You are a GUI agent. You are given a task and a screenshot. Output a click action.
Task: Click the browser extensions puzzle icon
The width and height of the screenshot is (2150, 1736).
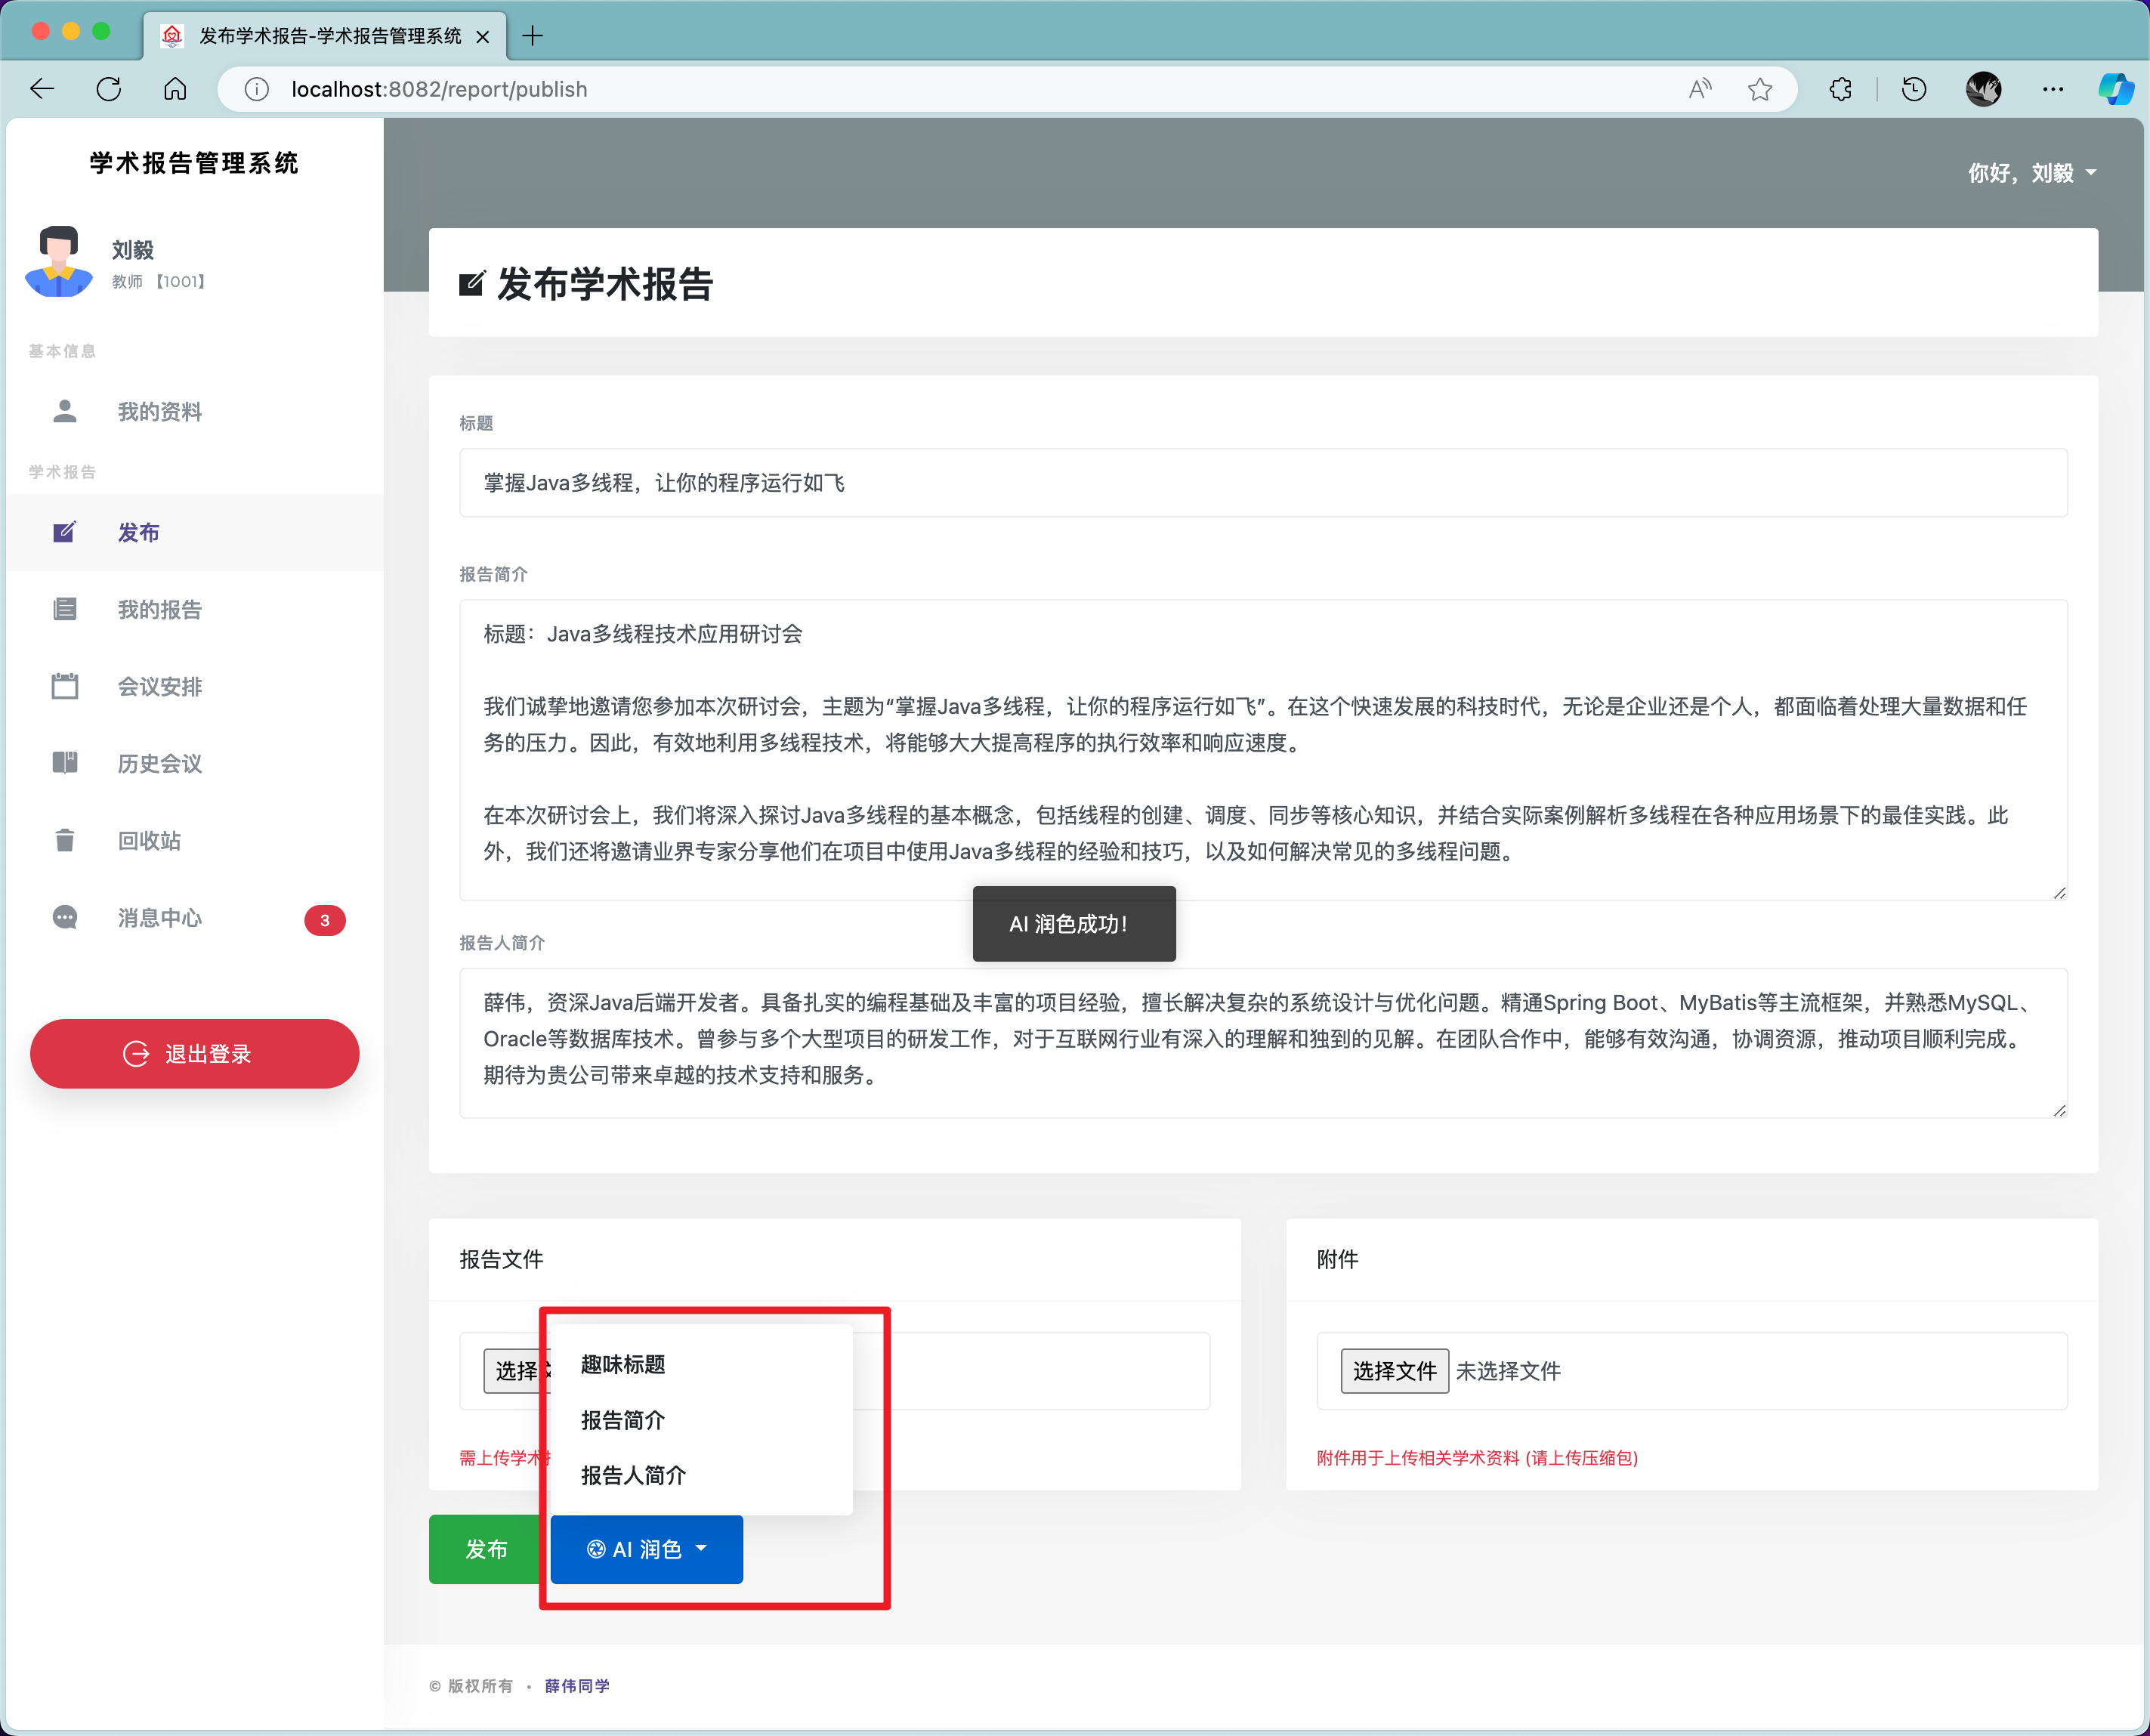(1840, 89)
